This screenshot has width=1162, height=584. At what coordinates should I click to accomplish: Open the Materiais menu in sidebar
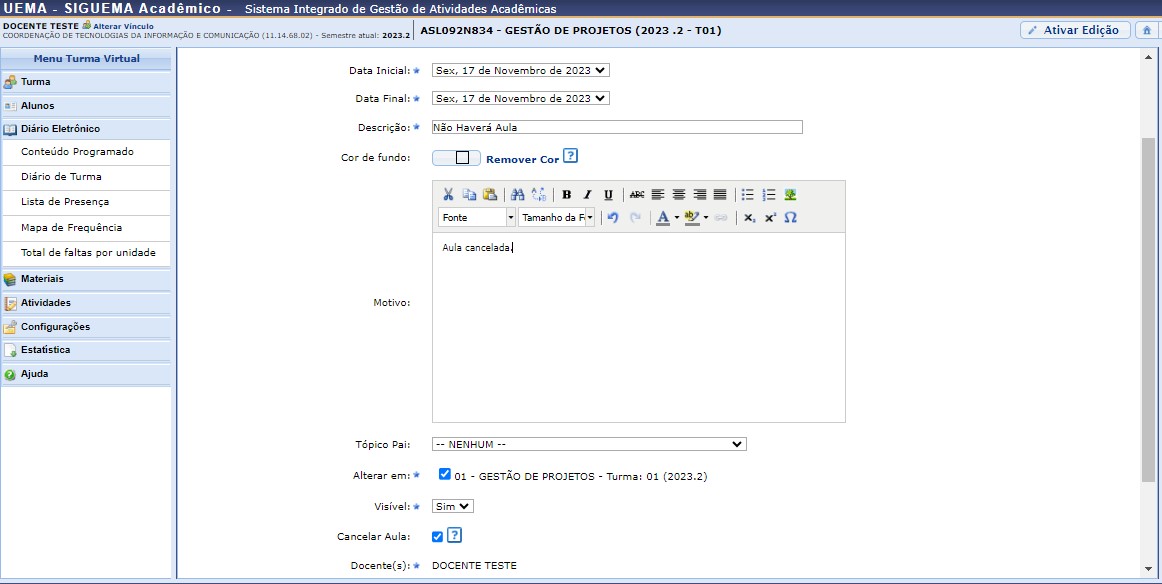(42, 279)
